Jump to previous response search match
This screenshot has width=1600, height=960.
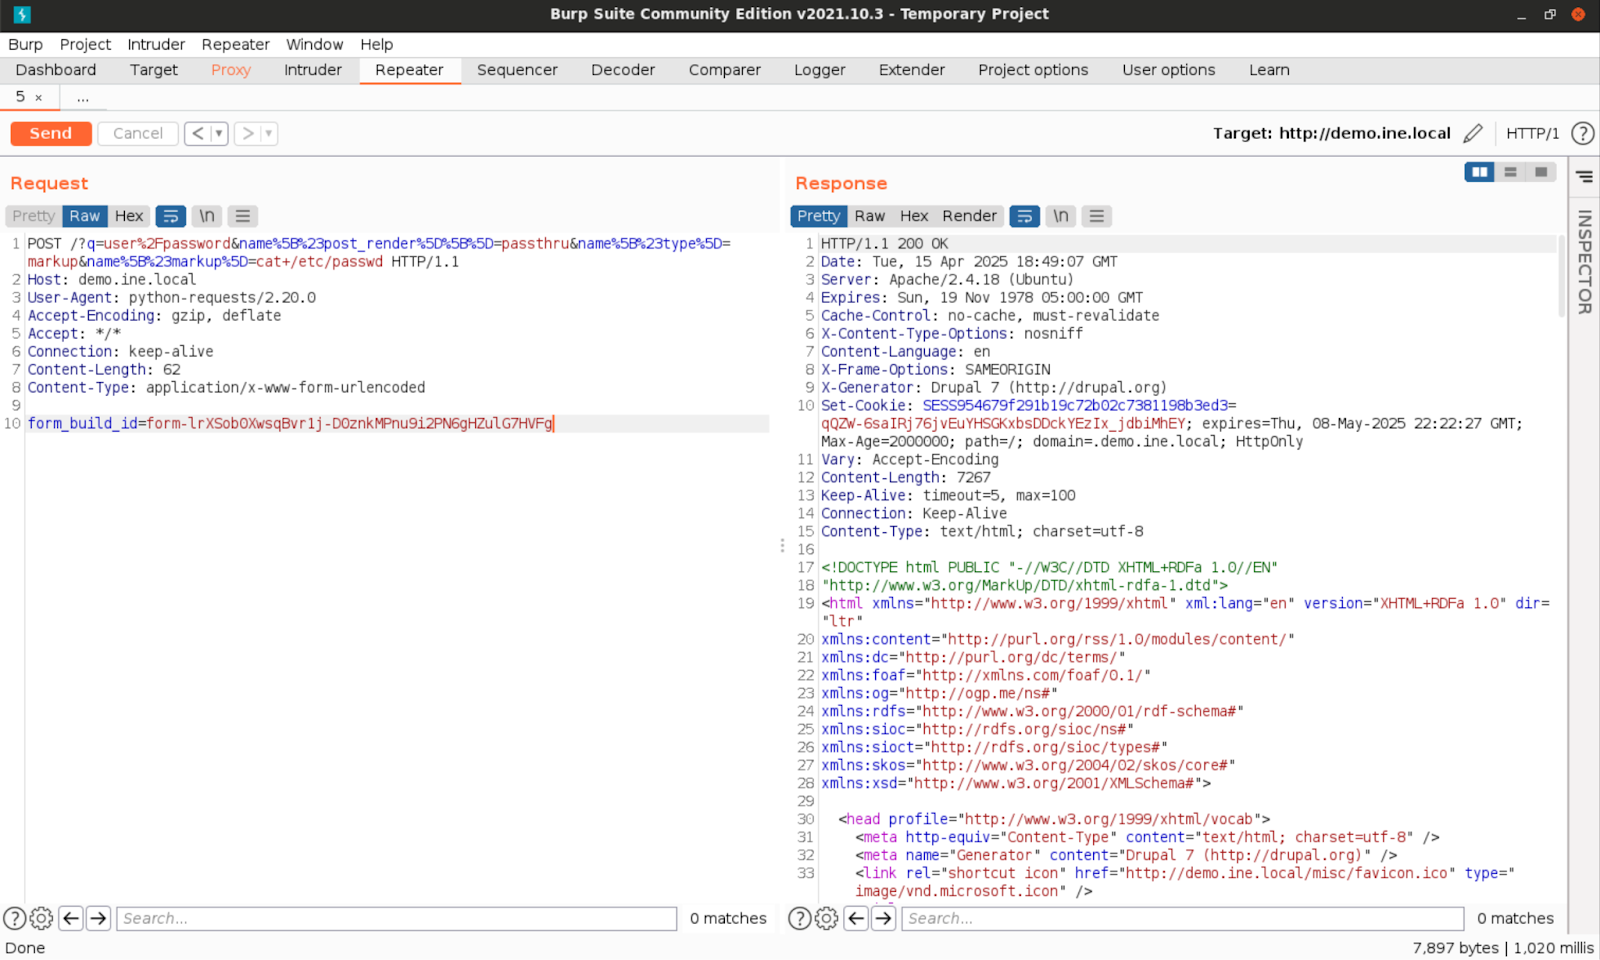coord(856,918)
